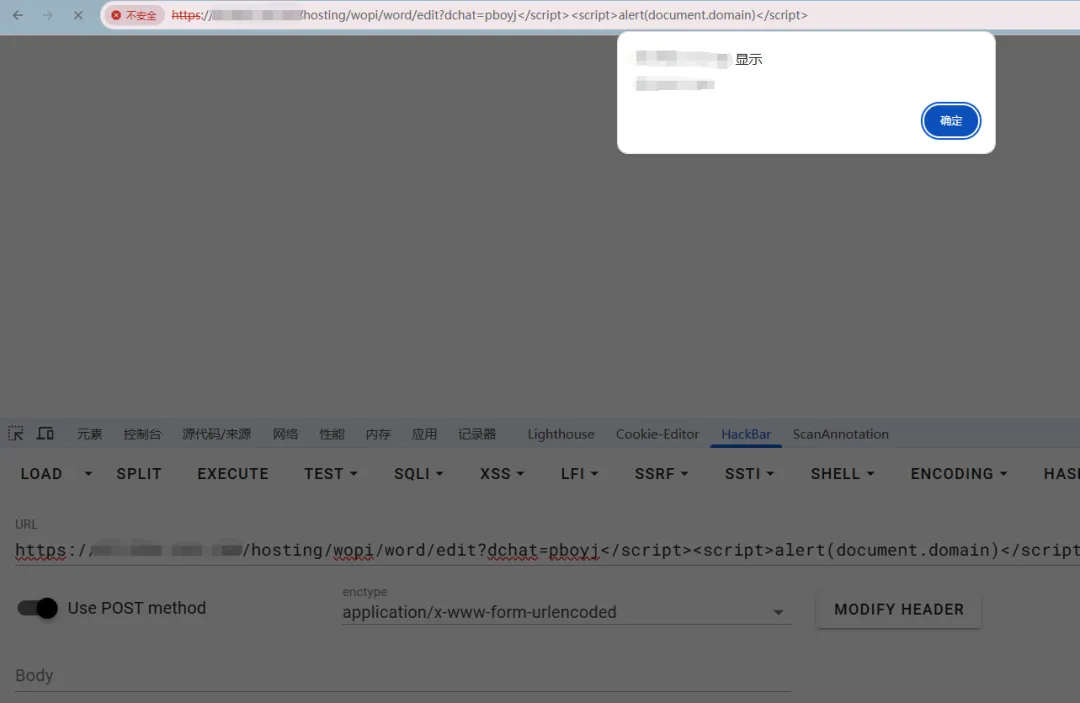The image size is (1080, 703).
Task: Open the ENCODING dropdown menu
Action: 959,474
